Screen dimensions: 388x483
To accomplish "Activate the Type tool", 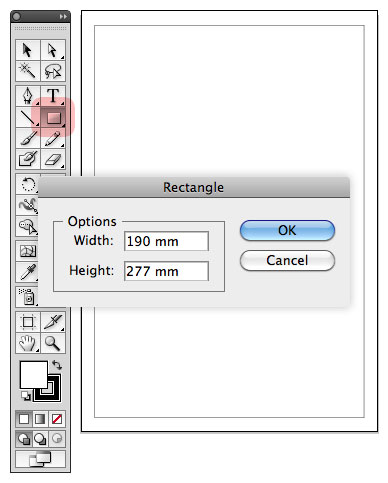I will coord(53,96).
